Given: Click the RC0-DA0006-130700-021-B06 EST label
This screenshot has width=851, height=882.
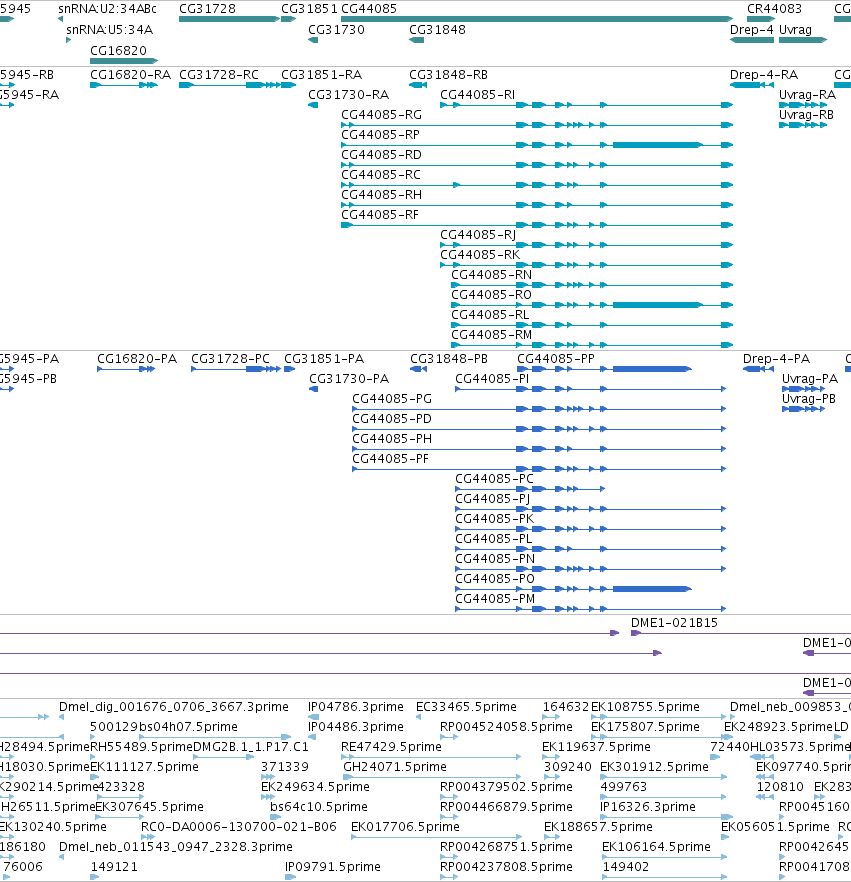Looking at the screenshot, I should (239, 826).
